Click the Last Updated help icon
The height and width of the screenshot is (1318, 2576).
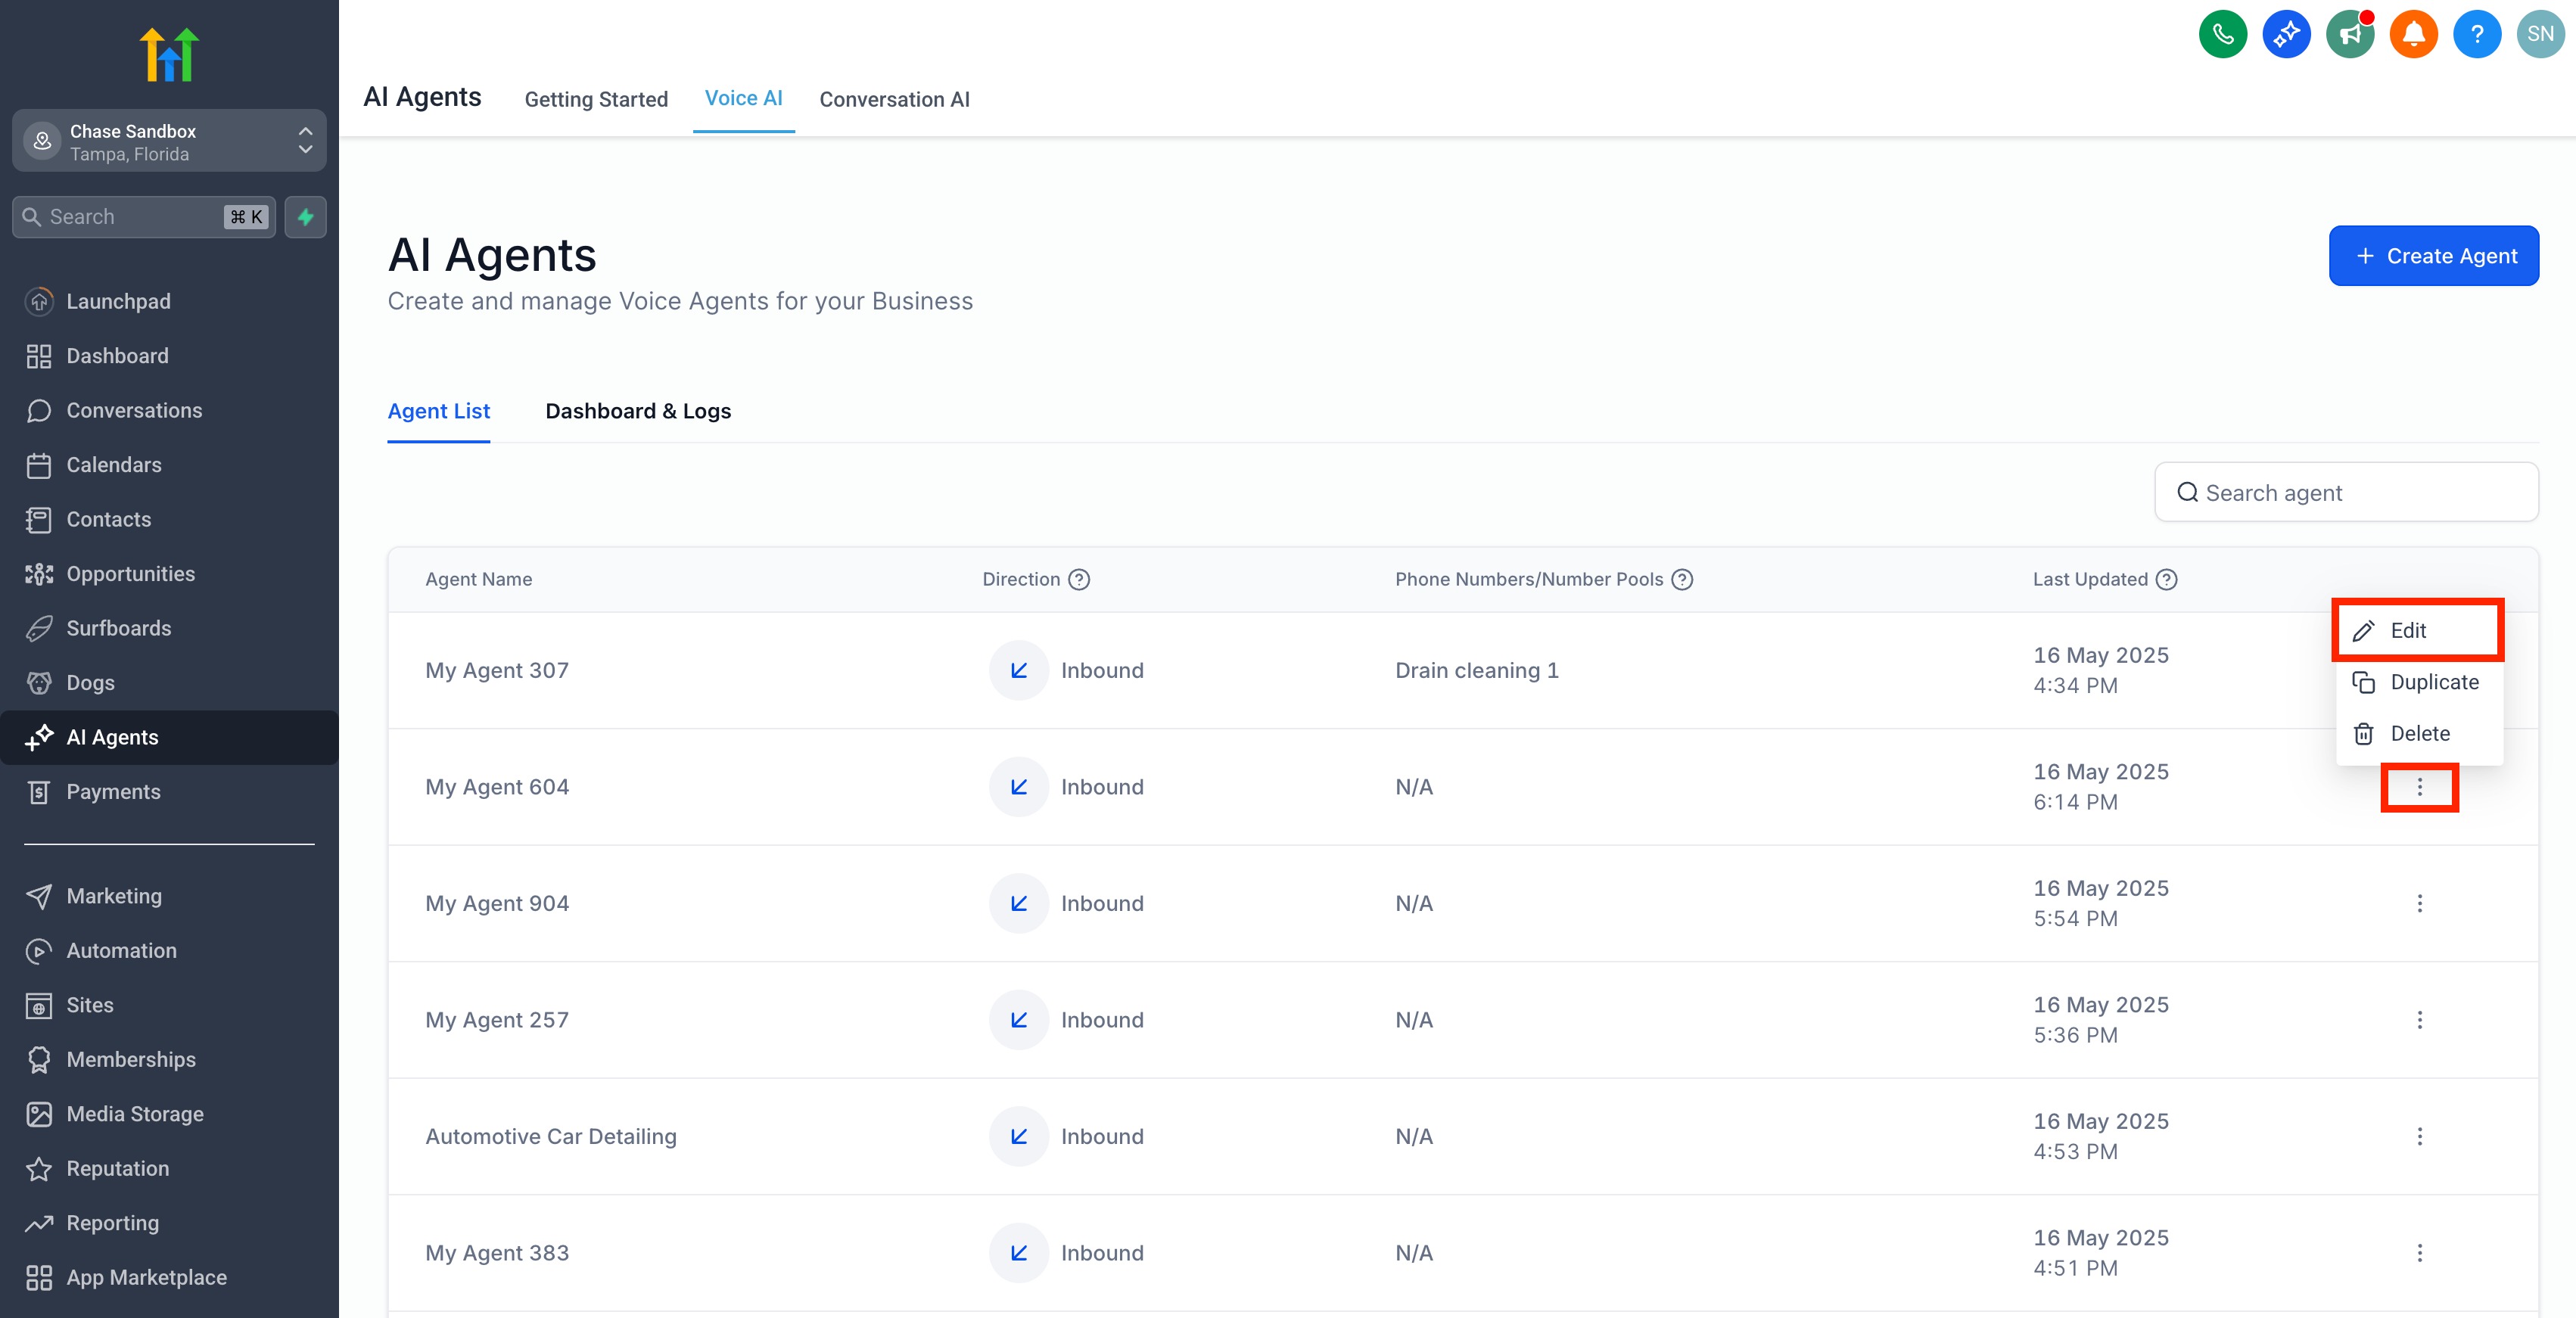[x=2166, y=579]
